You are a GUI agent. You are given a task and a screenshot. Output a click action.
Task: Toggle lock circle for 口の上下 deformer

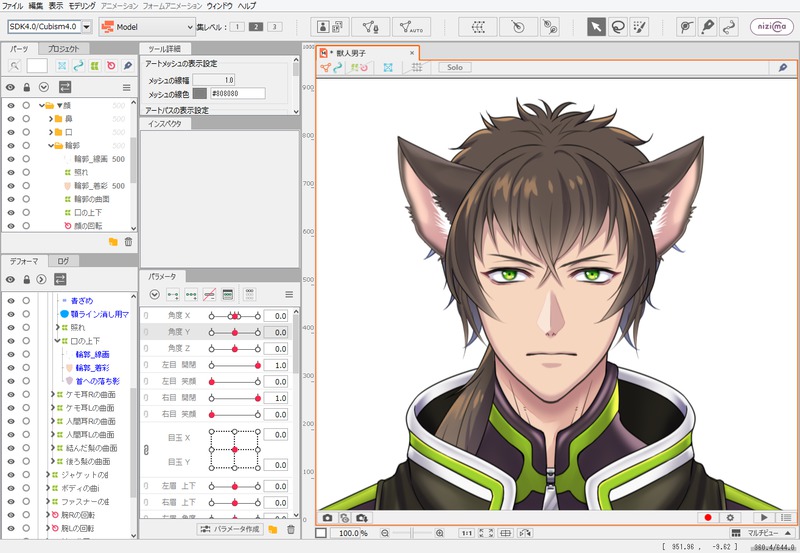pos(26,341)
